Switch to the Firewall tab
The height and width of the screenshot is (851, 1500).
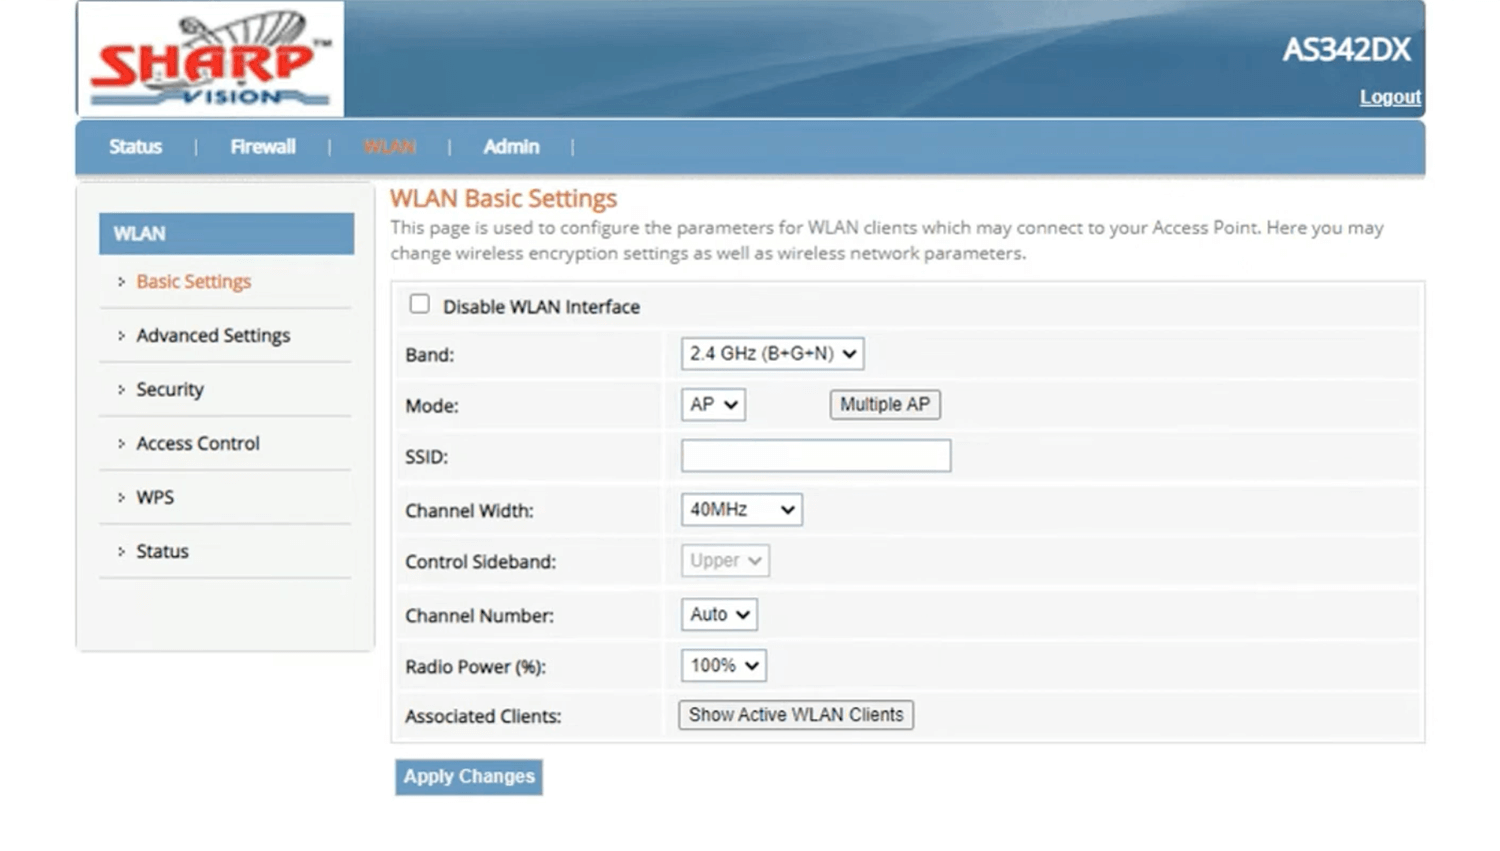[263, 147]
